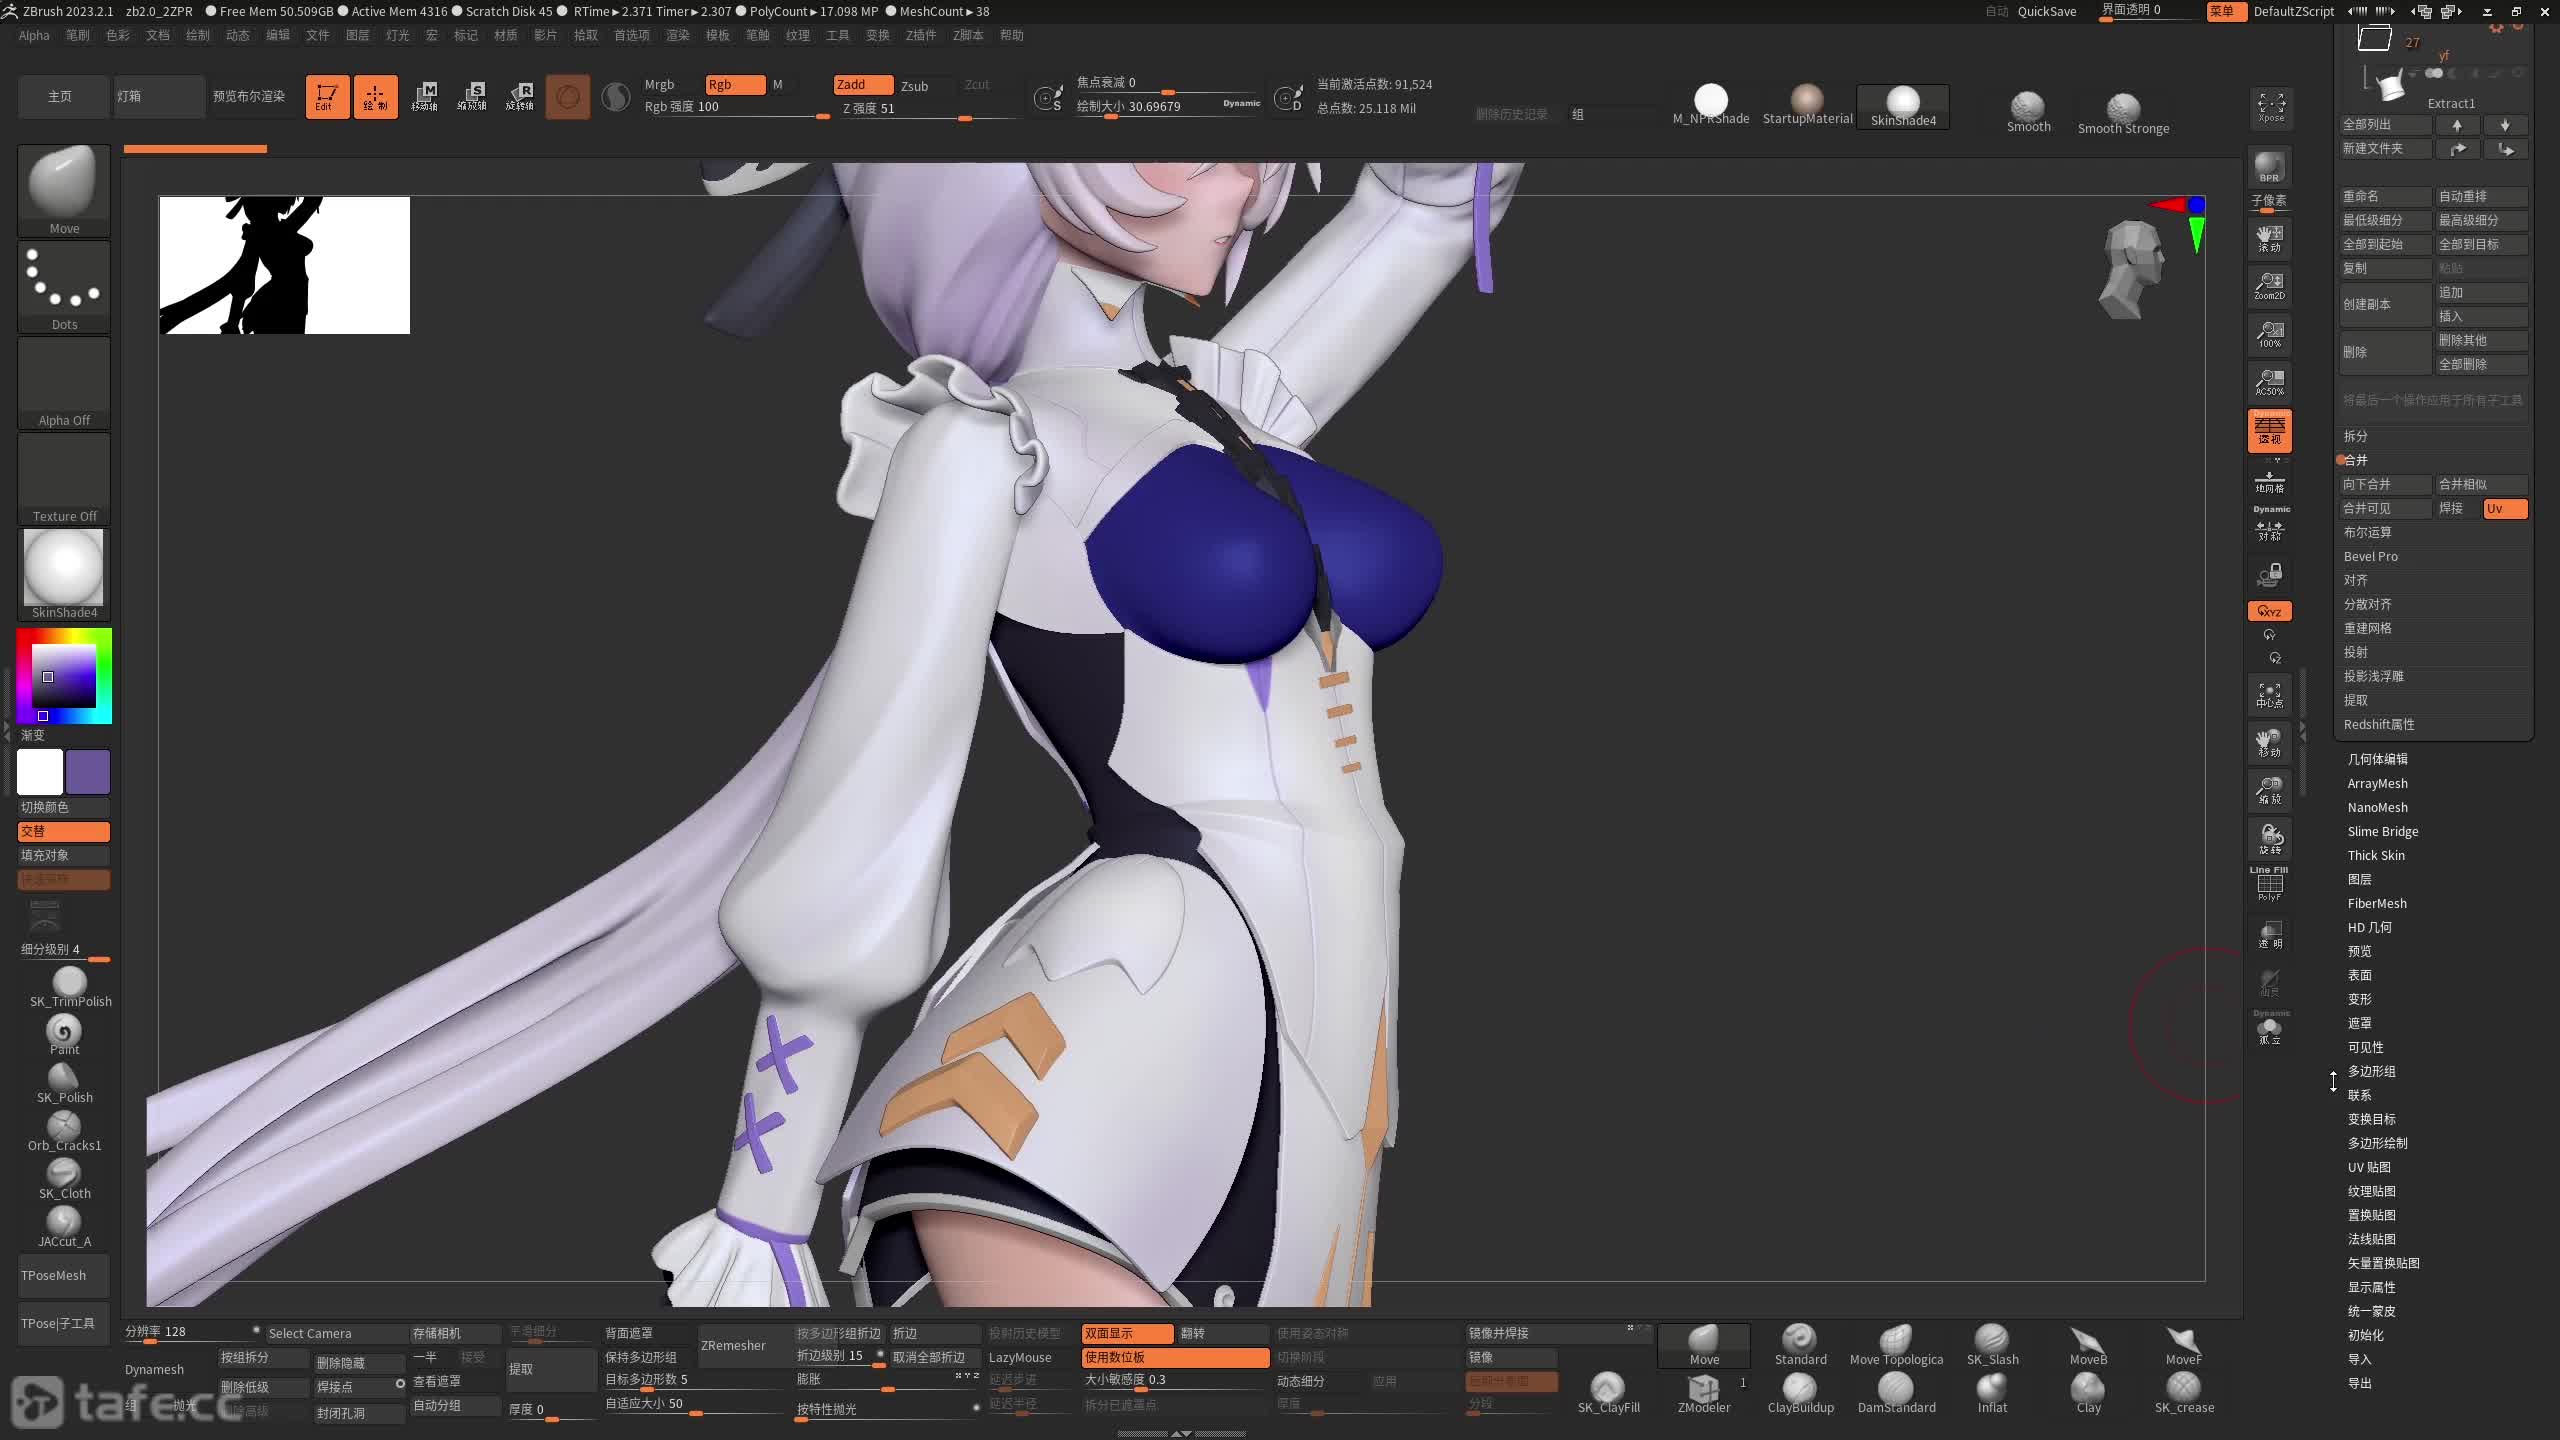Pick the StartupMaterial sphere
Image resolution: width=2560 pixels, height=1440 pixels.
click(x=1807, y=105)
